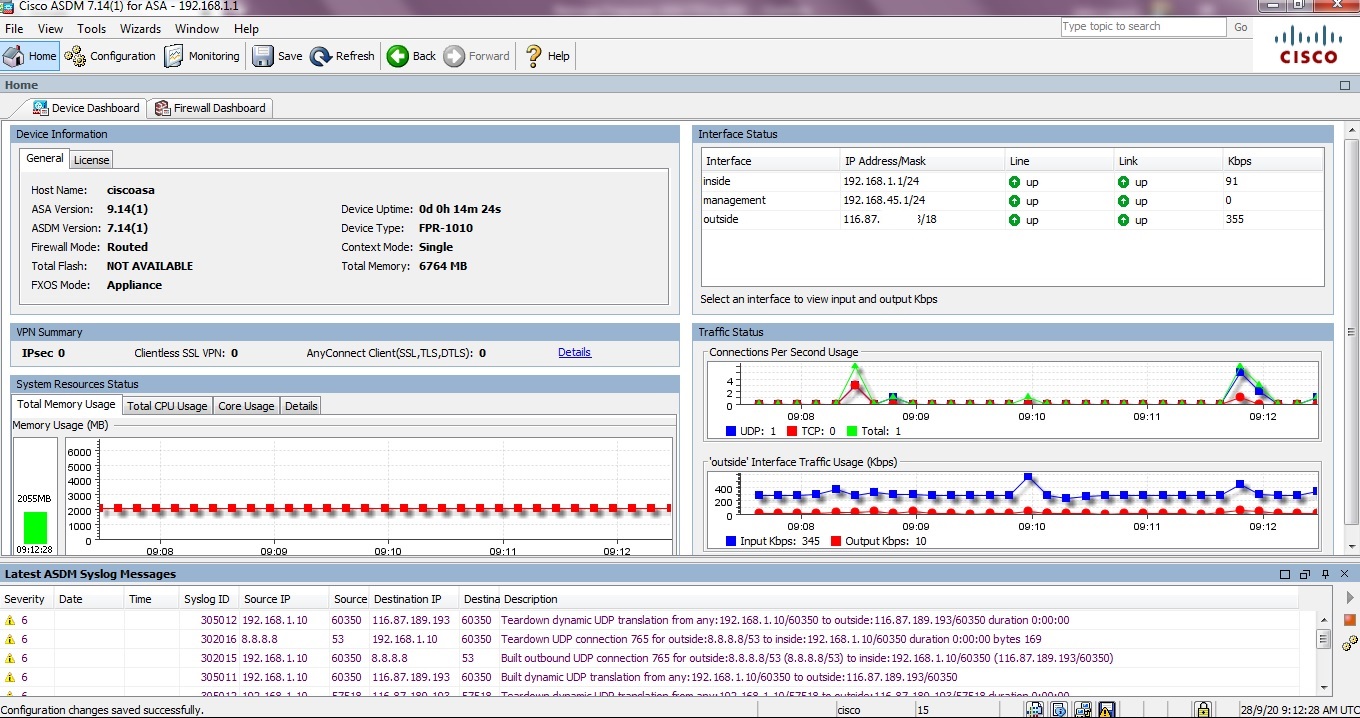The height and width of the screenshot is (718, 1360).
Task: Click the VPN Summary Details link
Action: tap(574, 352)
